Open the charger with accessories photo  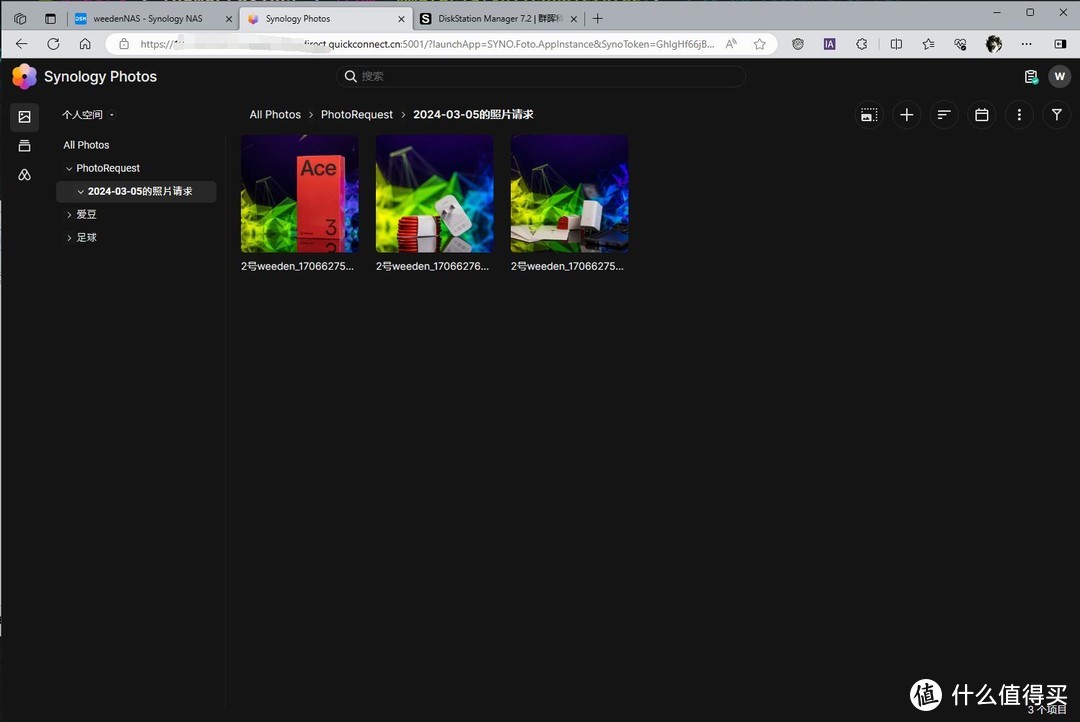(570, 194)
